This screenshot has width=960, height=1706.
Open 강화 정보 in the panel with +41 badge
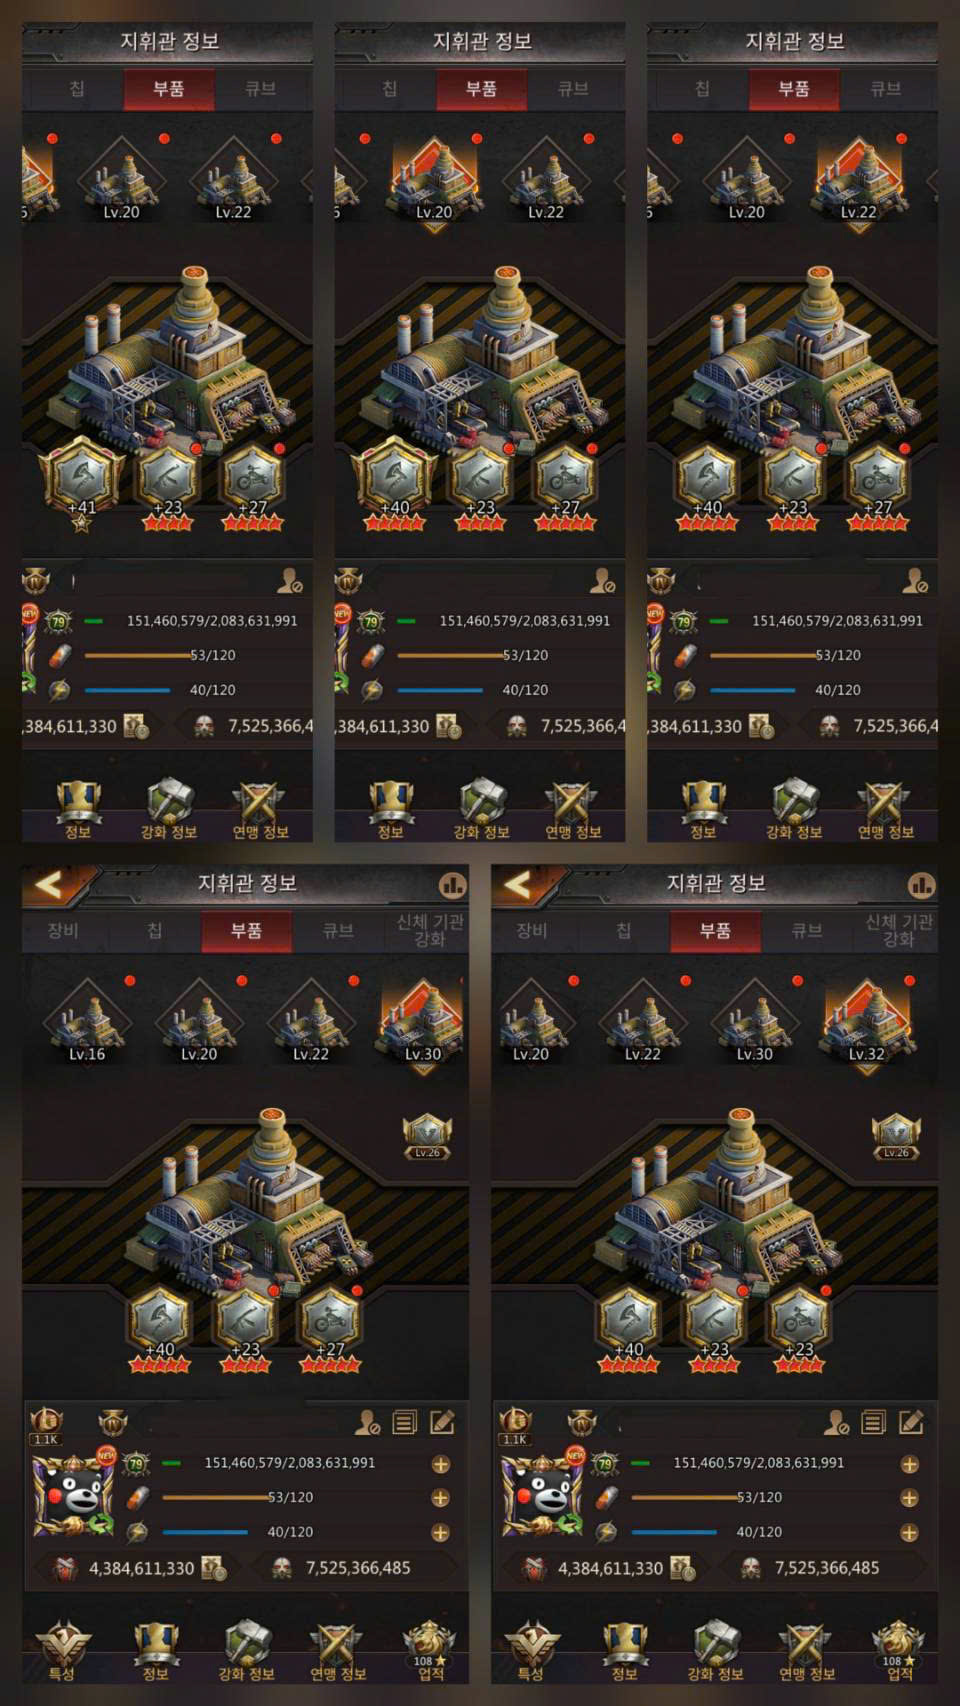tap(169, 808)
